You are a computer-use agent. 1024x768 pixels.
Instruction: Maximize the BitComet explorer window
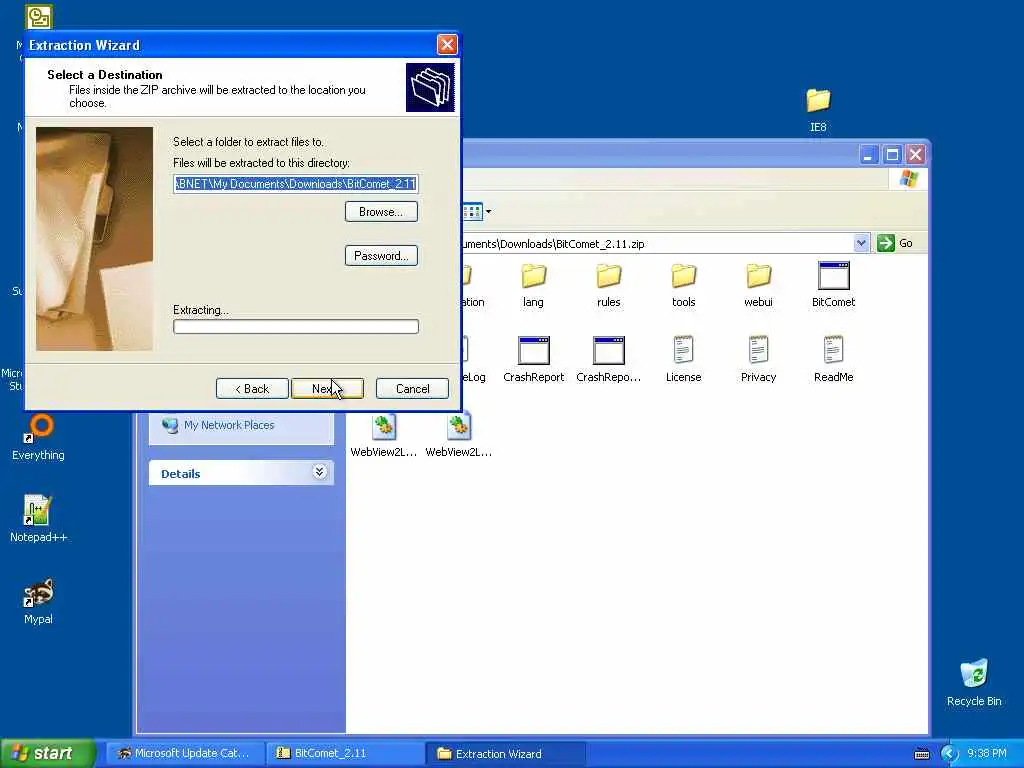coord(892,155)
